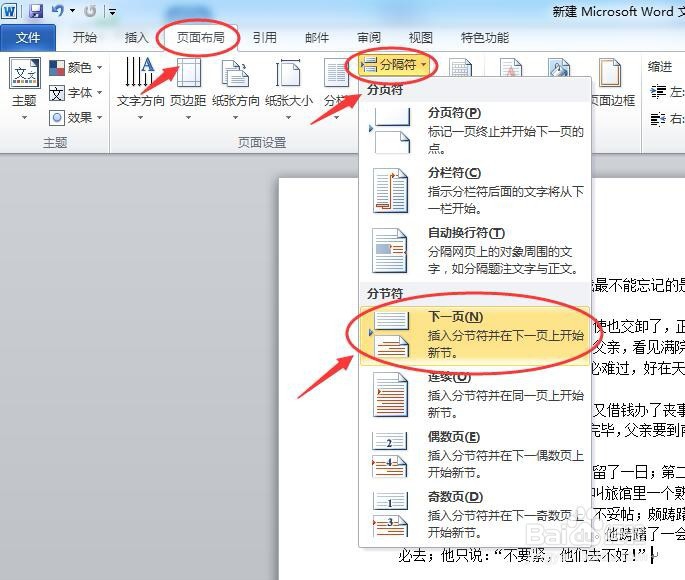Click the 文字方向 (Text Direction) button
Screen dimensions: 685x580
click(140, 88)
